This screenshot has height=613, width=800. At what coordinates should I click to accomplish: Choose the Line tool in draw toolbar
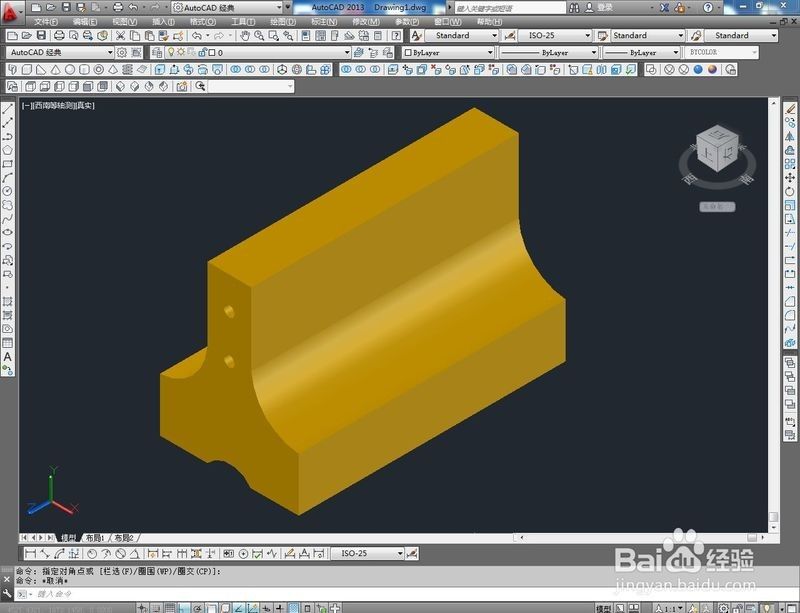tap(8, 109)
